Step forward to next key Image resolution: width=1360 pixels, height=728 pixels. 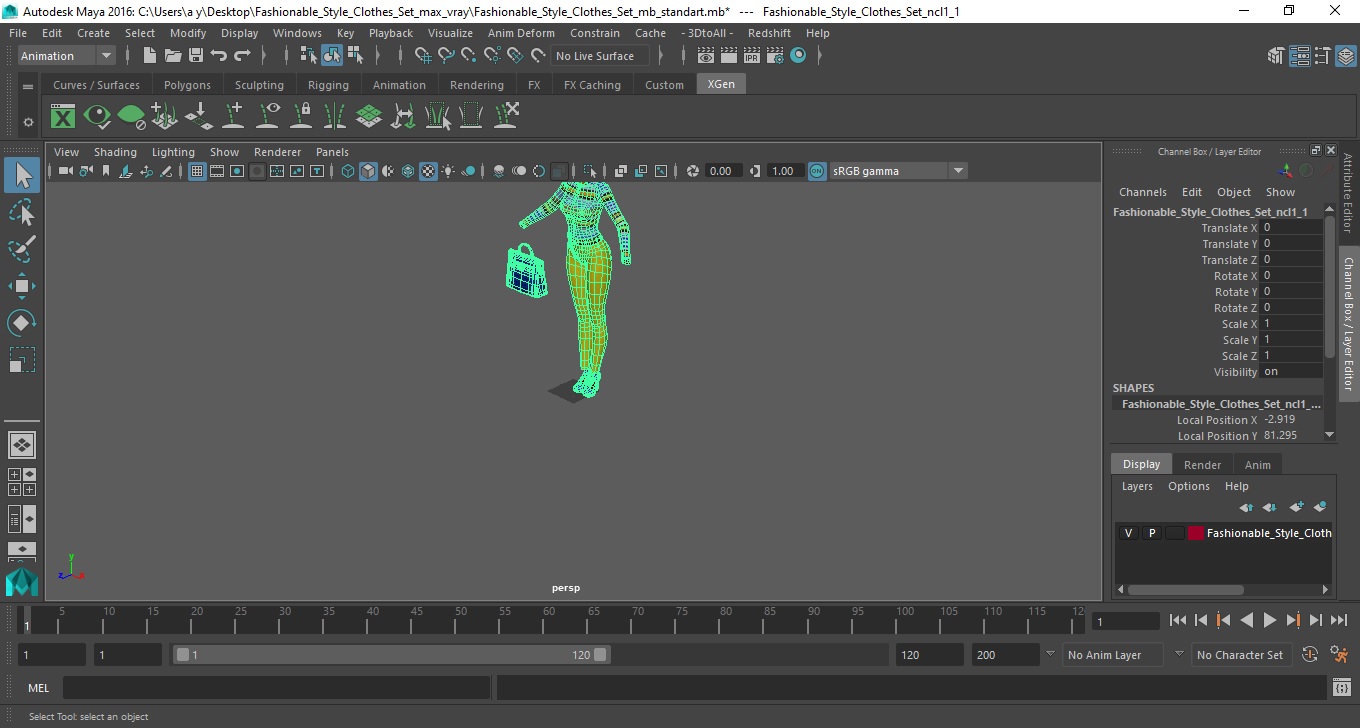[1293, 621]
